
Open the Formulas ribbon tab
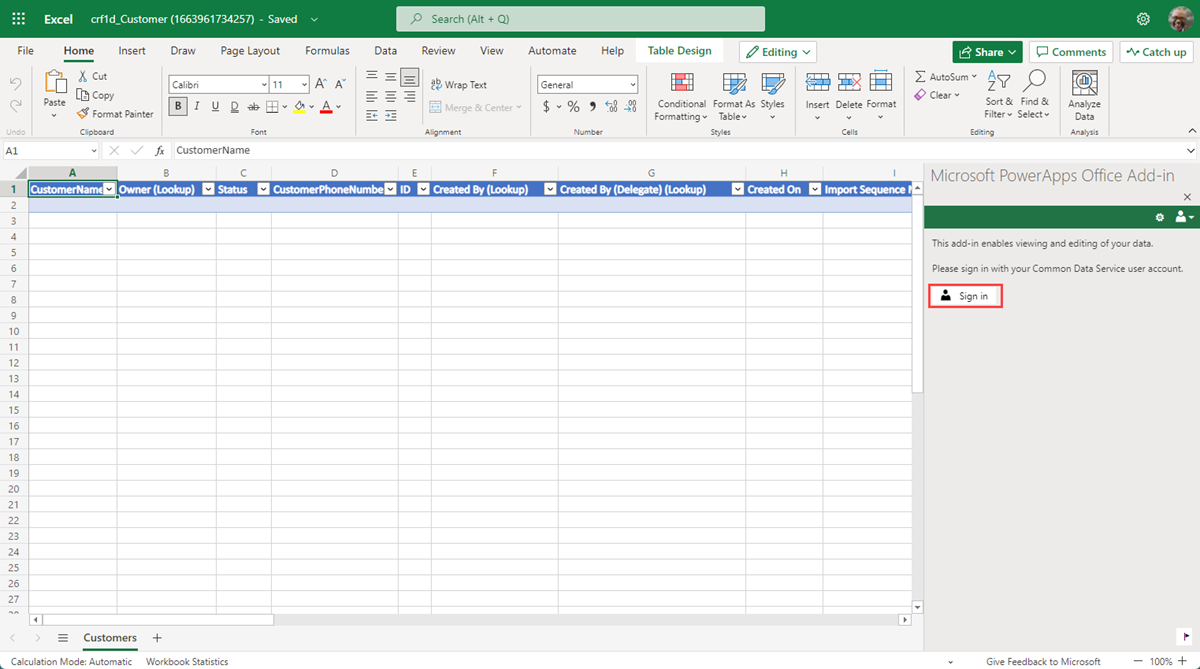pos(327,49)
